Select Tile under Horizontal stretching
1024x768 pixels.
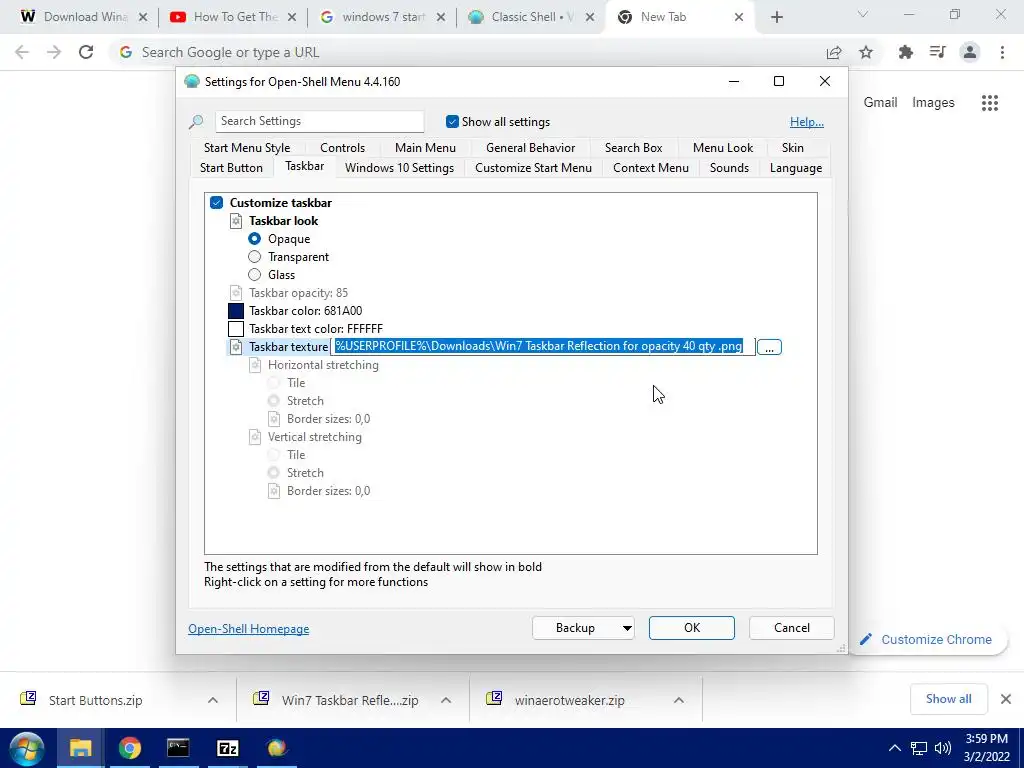point(274,383)
